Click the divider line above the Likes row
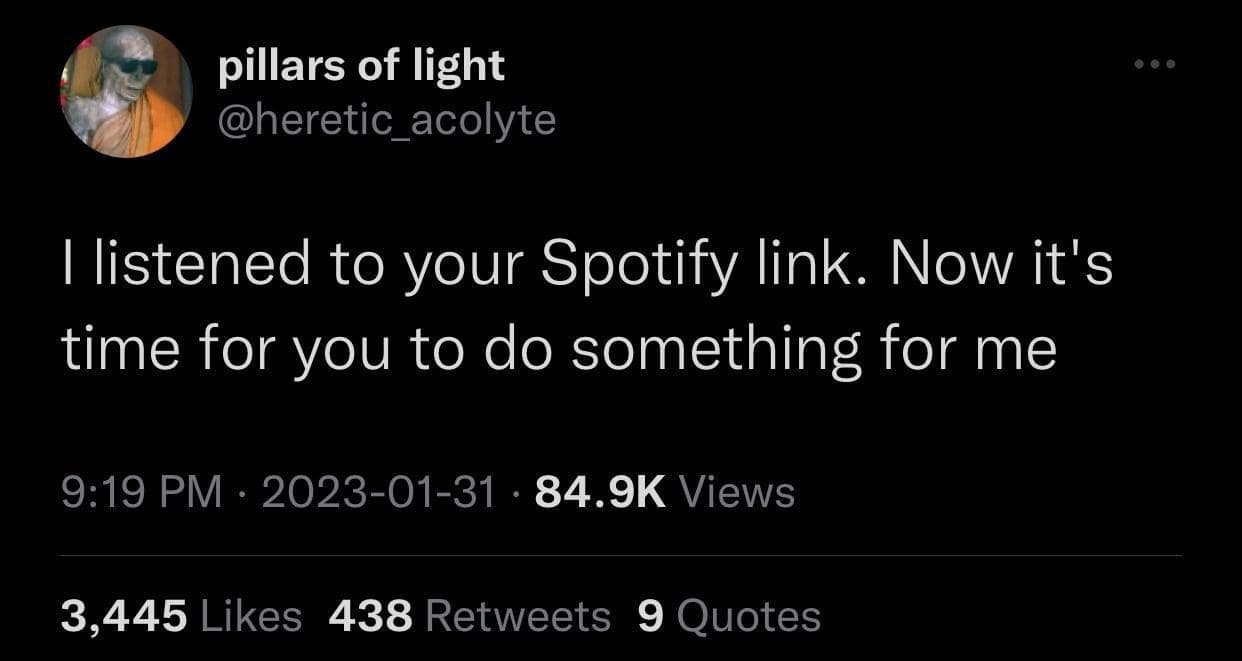This screenshot has height=661, width=1242. (x=620, y=555)
